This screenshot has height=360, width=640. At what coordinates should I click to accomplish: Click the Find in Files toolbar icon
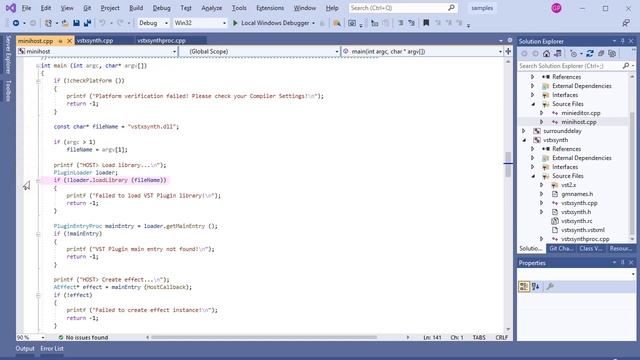pos(337,23)
